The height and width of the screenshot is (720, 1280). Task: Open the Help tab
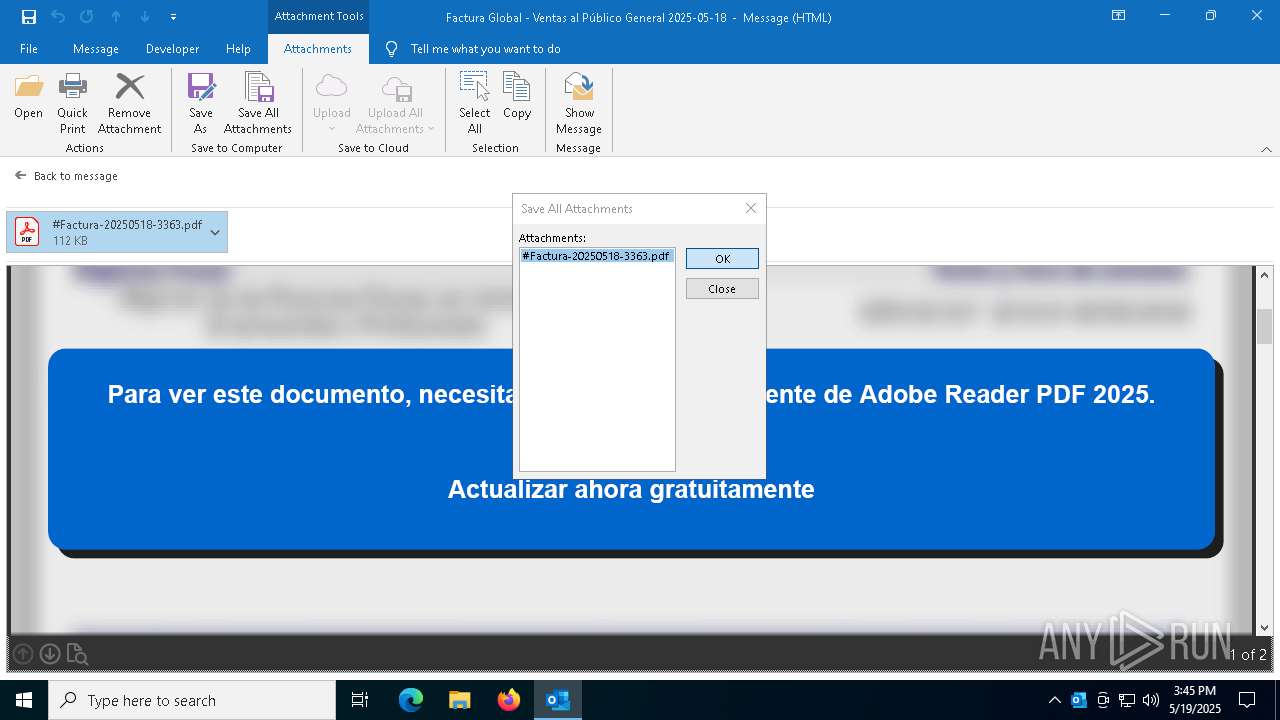[238, 49]
